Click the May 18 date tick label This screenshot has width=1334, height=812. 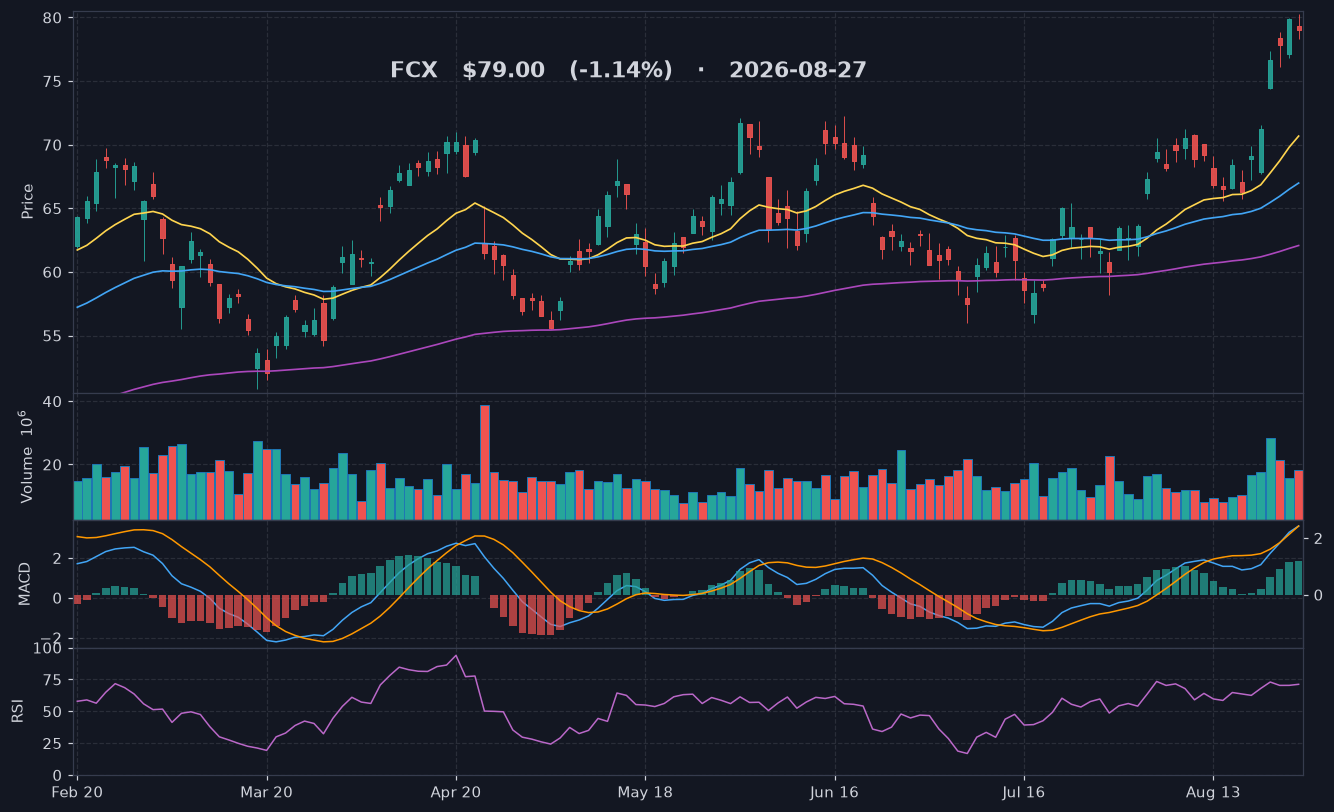click(x=645, y=792)
